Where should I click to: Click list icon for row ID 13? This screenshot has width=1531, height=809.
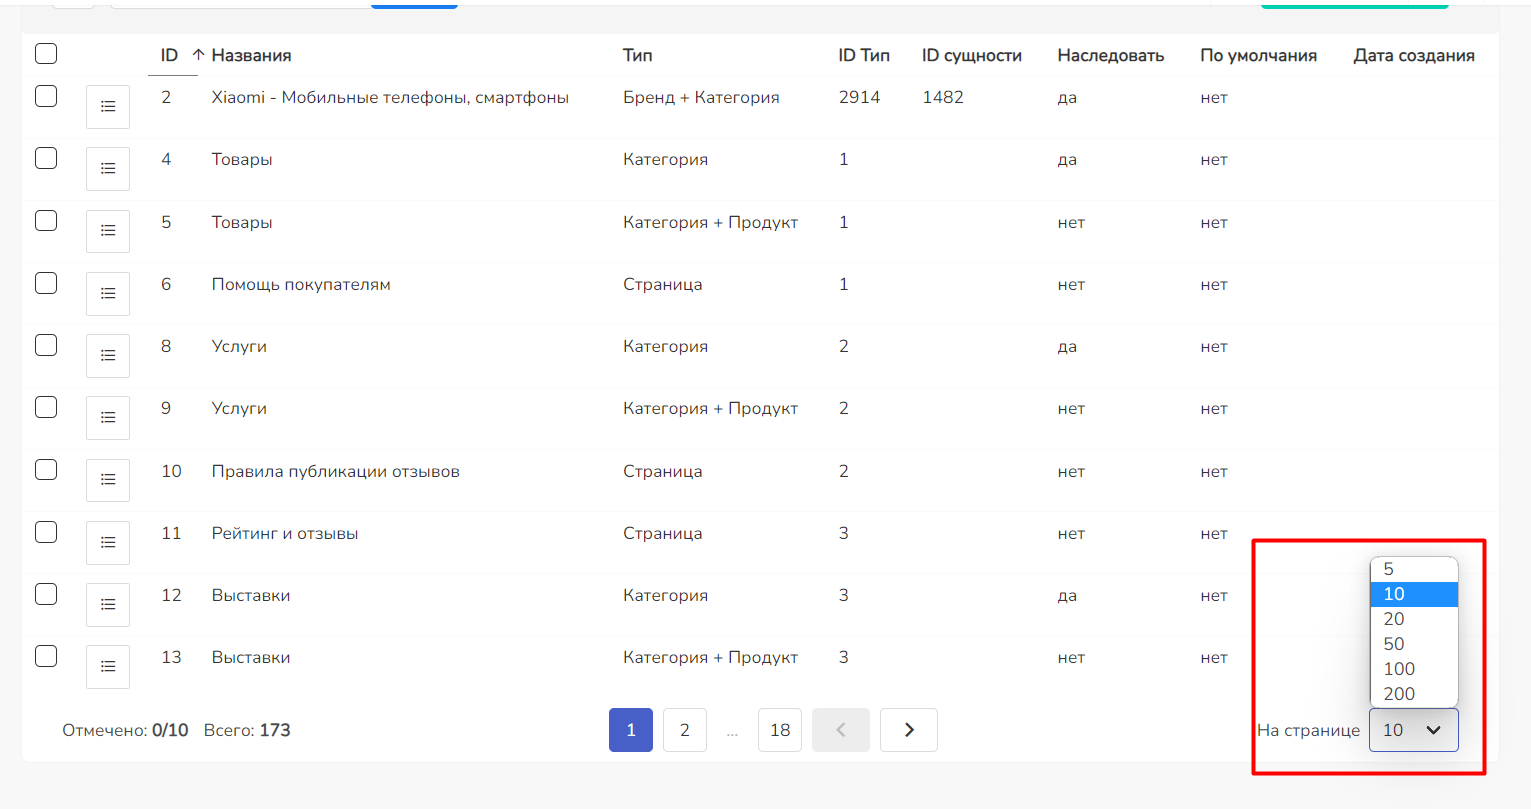coord(108,667)
